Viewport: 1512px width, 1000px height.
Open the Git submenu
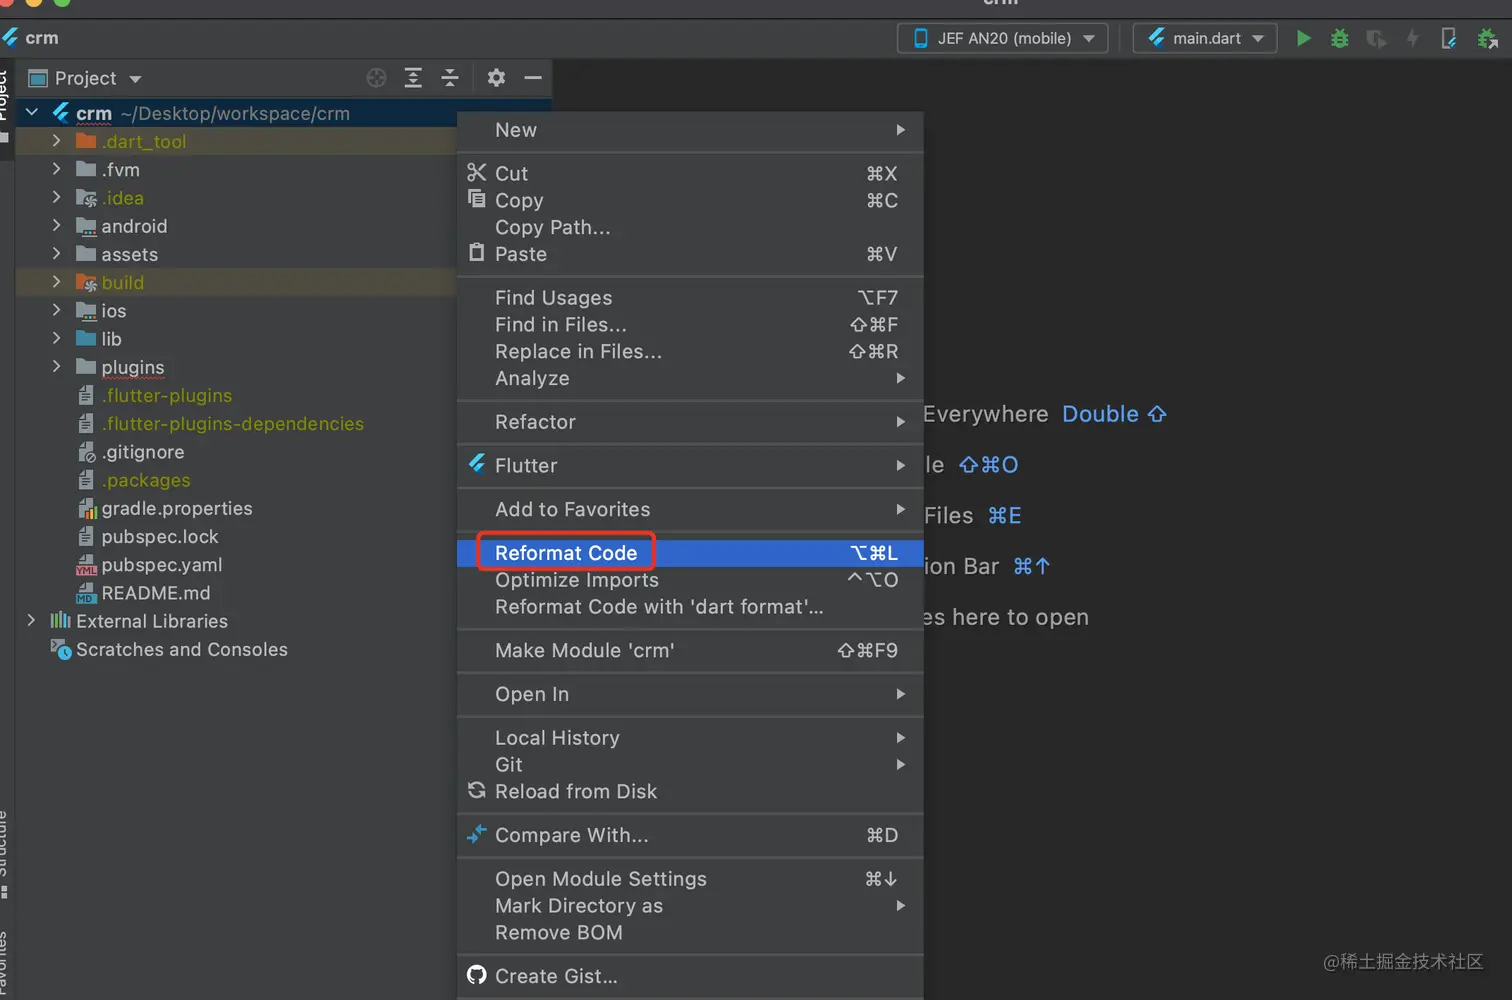click(690, 765)
